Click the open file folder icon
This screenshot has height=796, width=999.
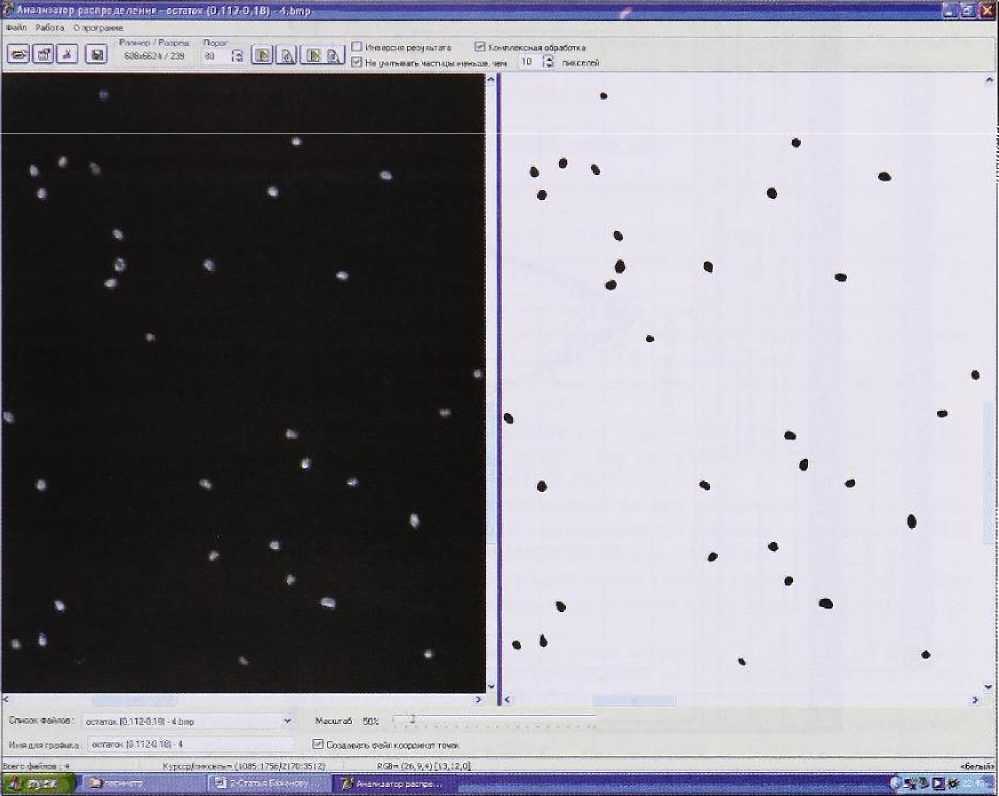coord(18,55)
